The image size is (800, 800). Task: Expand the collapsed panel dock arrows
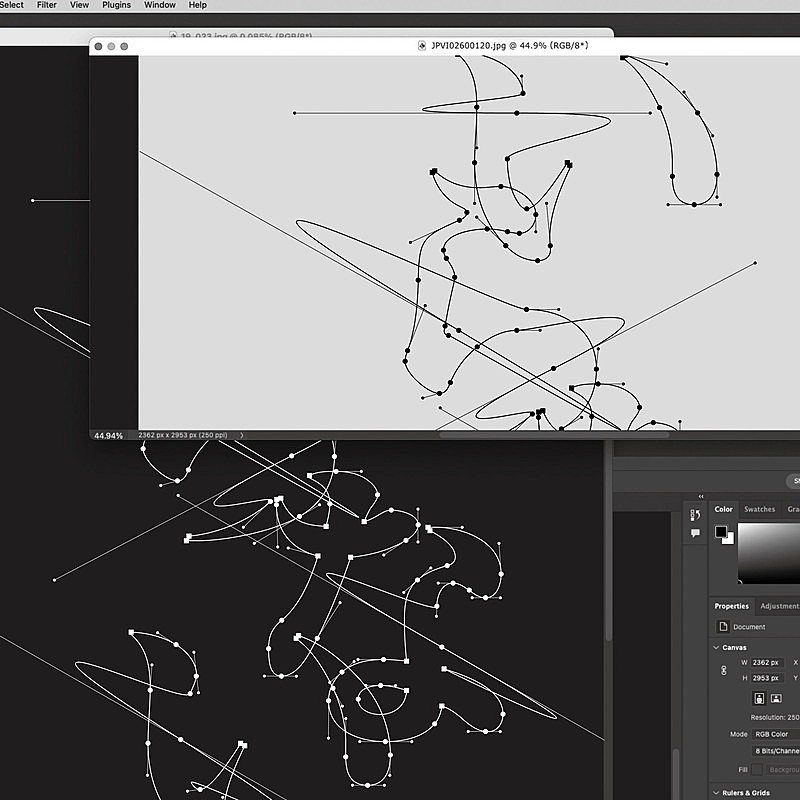pyautogui.click(x=701, y=496)
